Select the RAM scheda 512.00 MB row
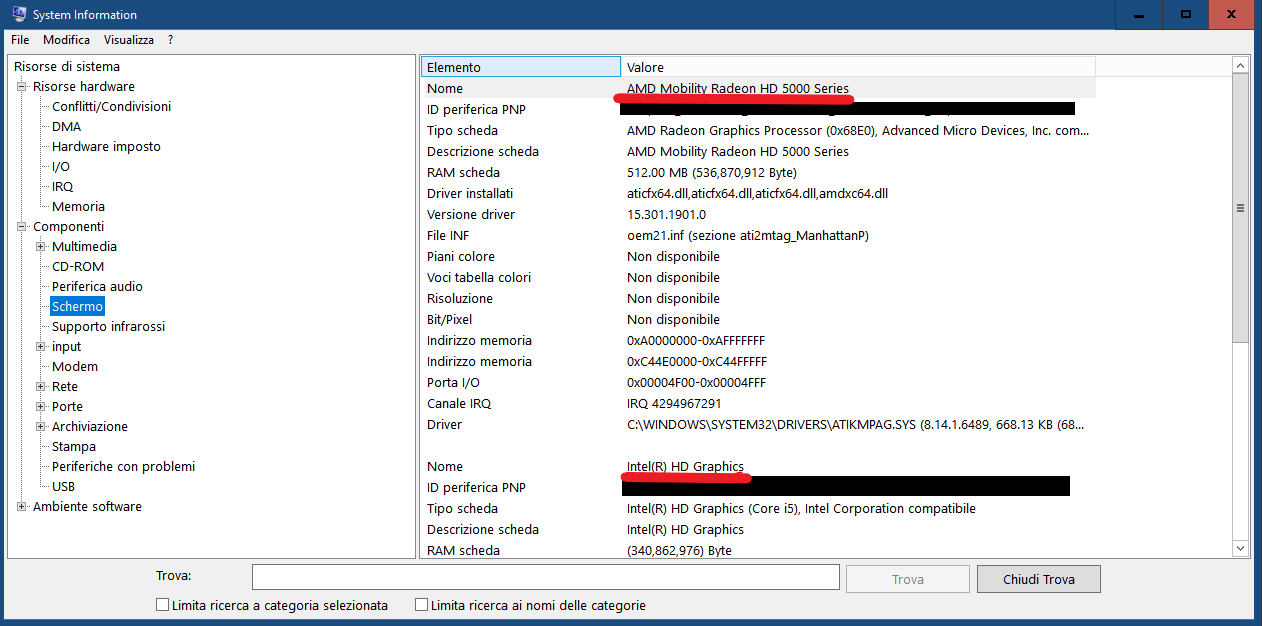 [758, 172]
